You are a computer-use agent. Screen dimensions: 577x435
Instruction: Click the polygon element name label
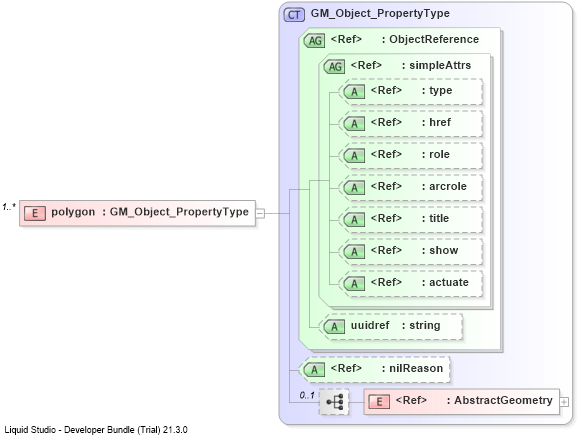(73, 212)
